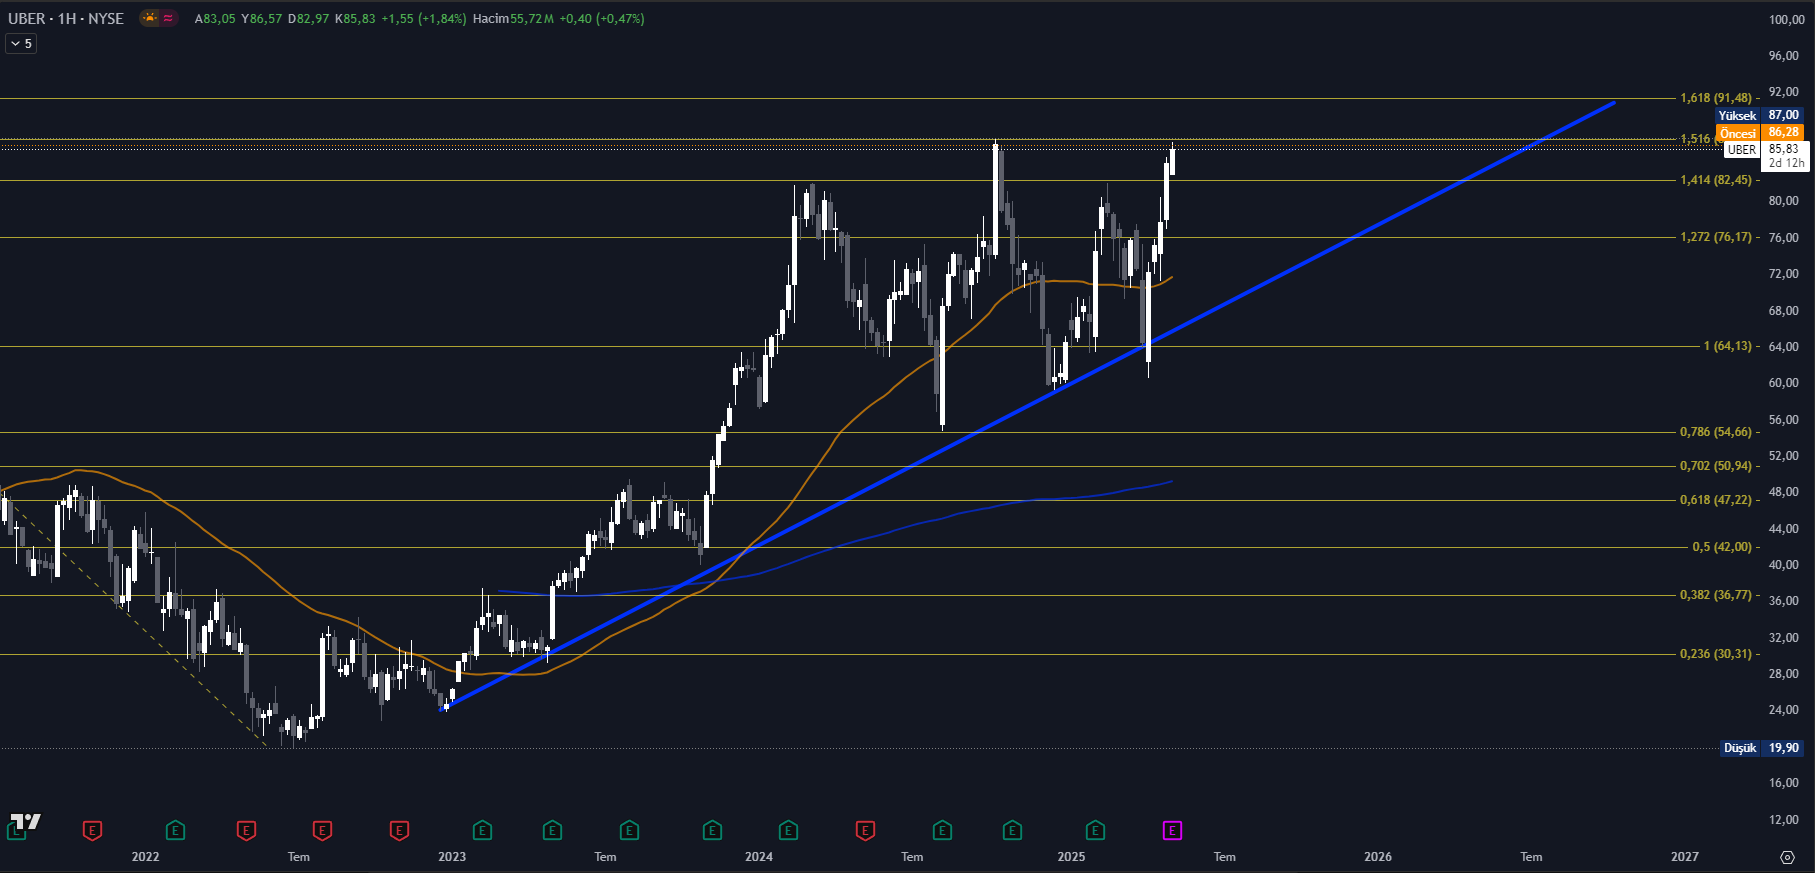Click green earnings marker just before 2024 label
Screen dimensions: 1815x873
point(712,830)
